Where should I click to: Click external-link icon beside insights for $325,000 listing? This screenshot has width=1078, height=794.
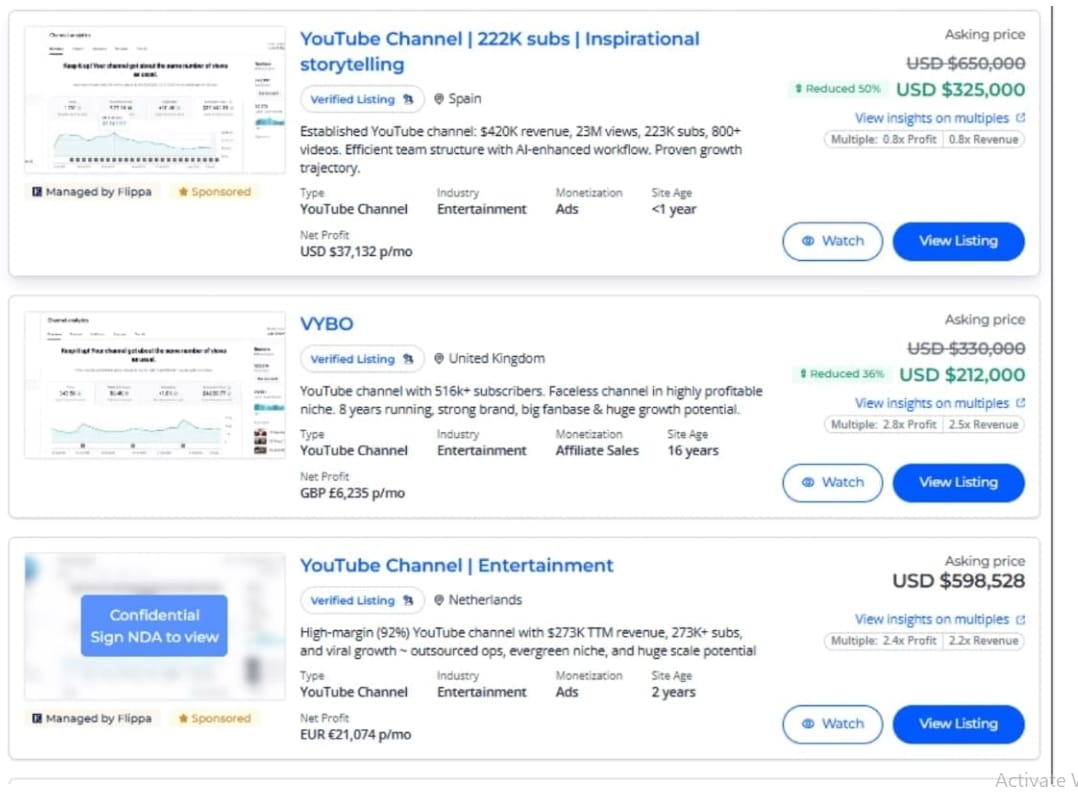[x=1020, y=118]
